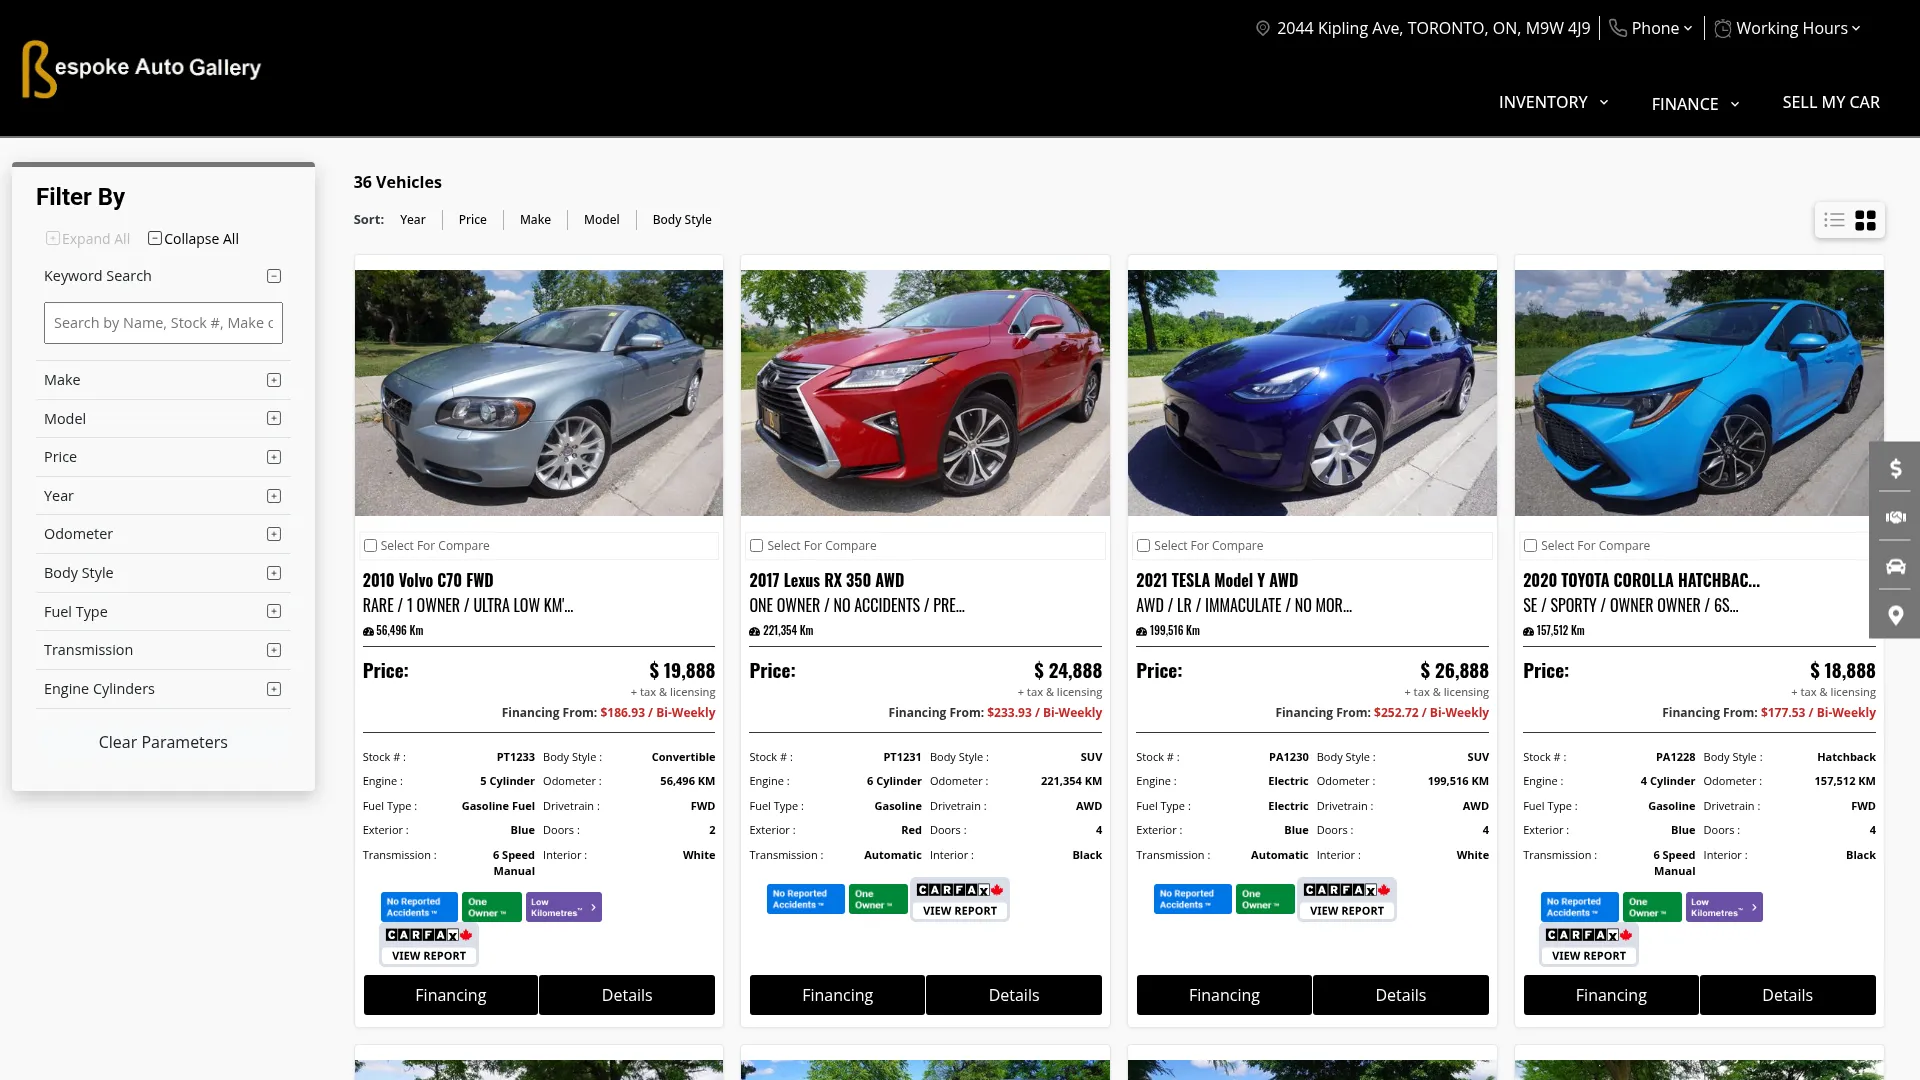Click No Reported Accidents badge on Lexus RX 350

(806, 899)
